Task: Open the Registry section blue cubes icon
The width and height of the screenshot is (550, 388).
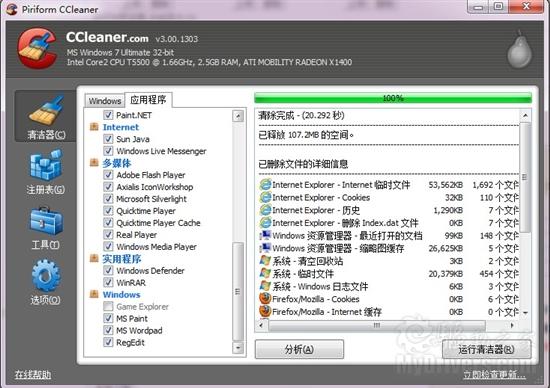Action: click(46, 165)
